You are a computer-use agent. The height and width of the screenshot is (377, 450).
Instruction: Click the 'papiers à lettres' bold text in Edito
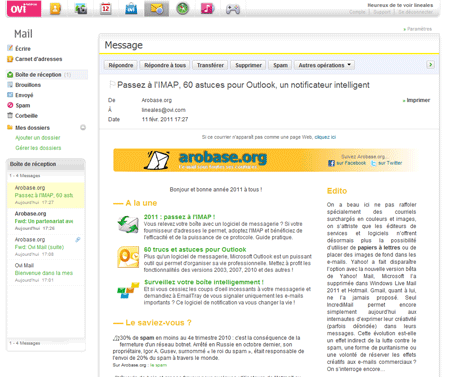click(x=379, y=248)
